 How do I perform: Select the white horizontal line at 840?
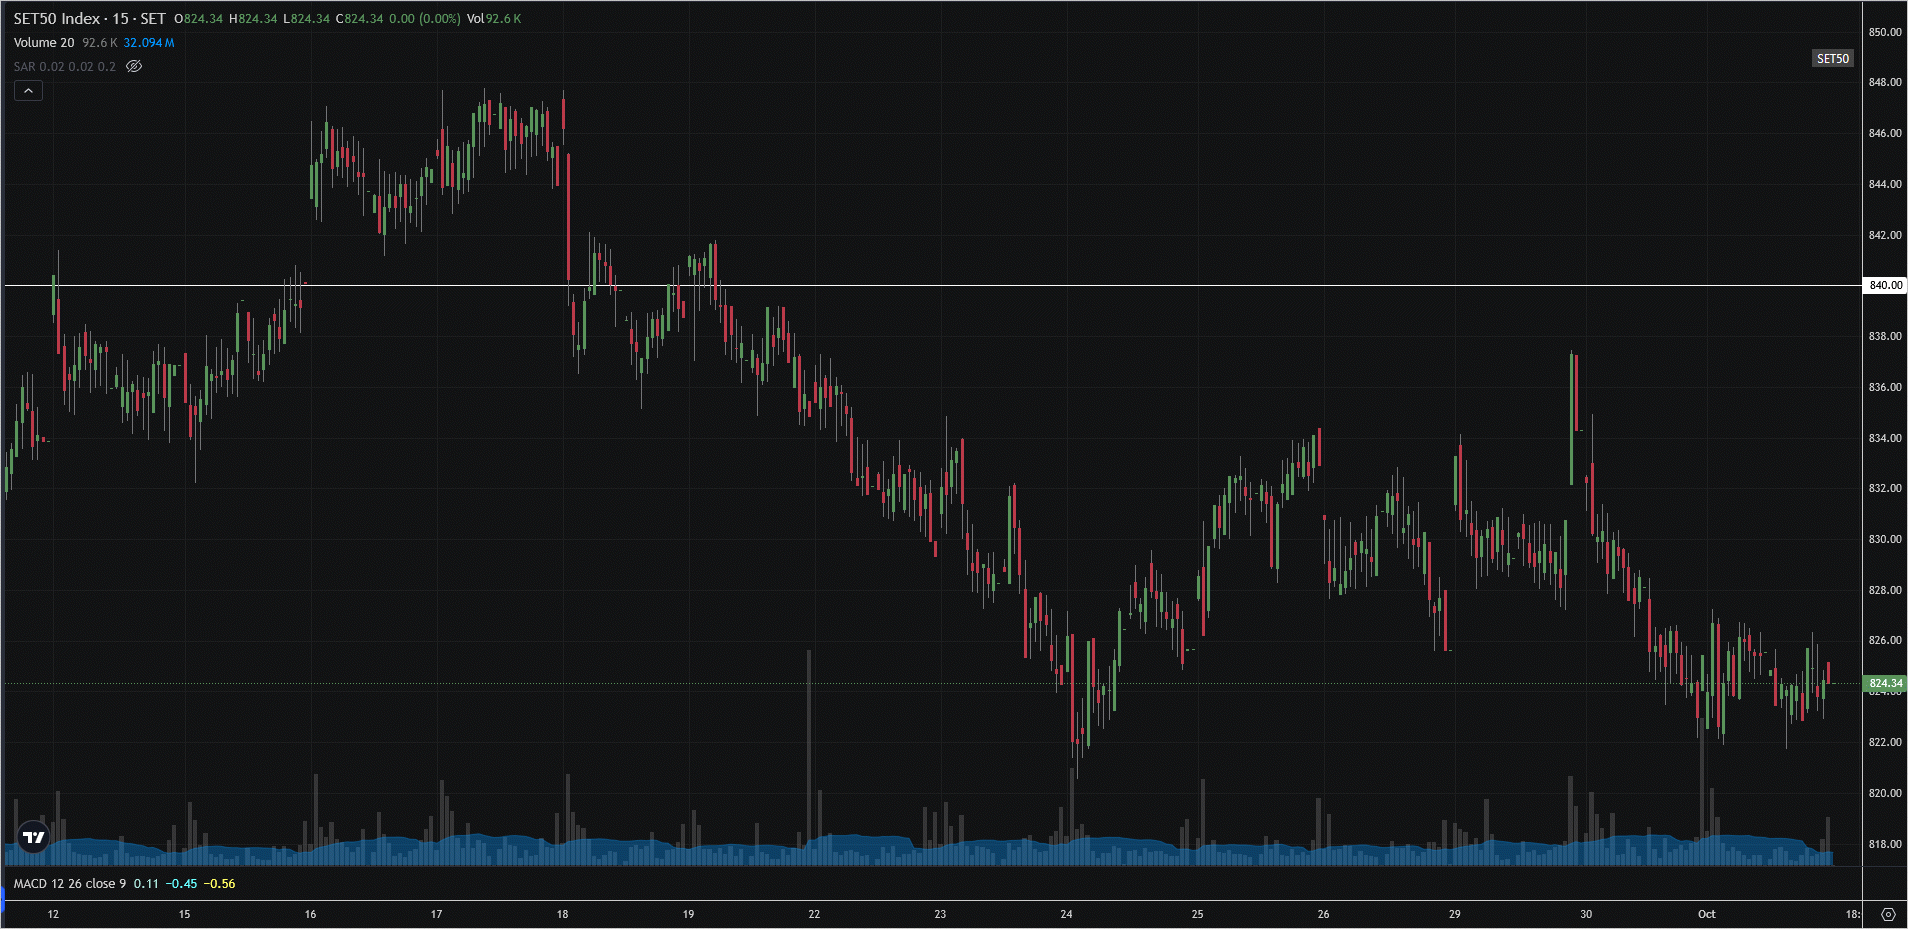coord(900,286)
